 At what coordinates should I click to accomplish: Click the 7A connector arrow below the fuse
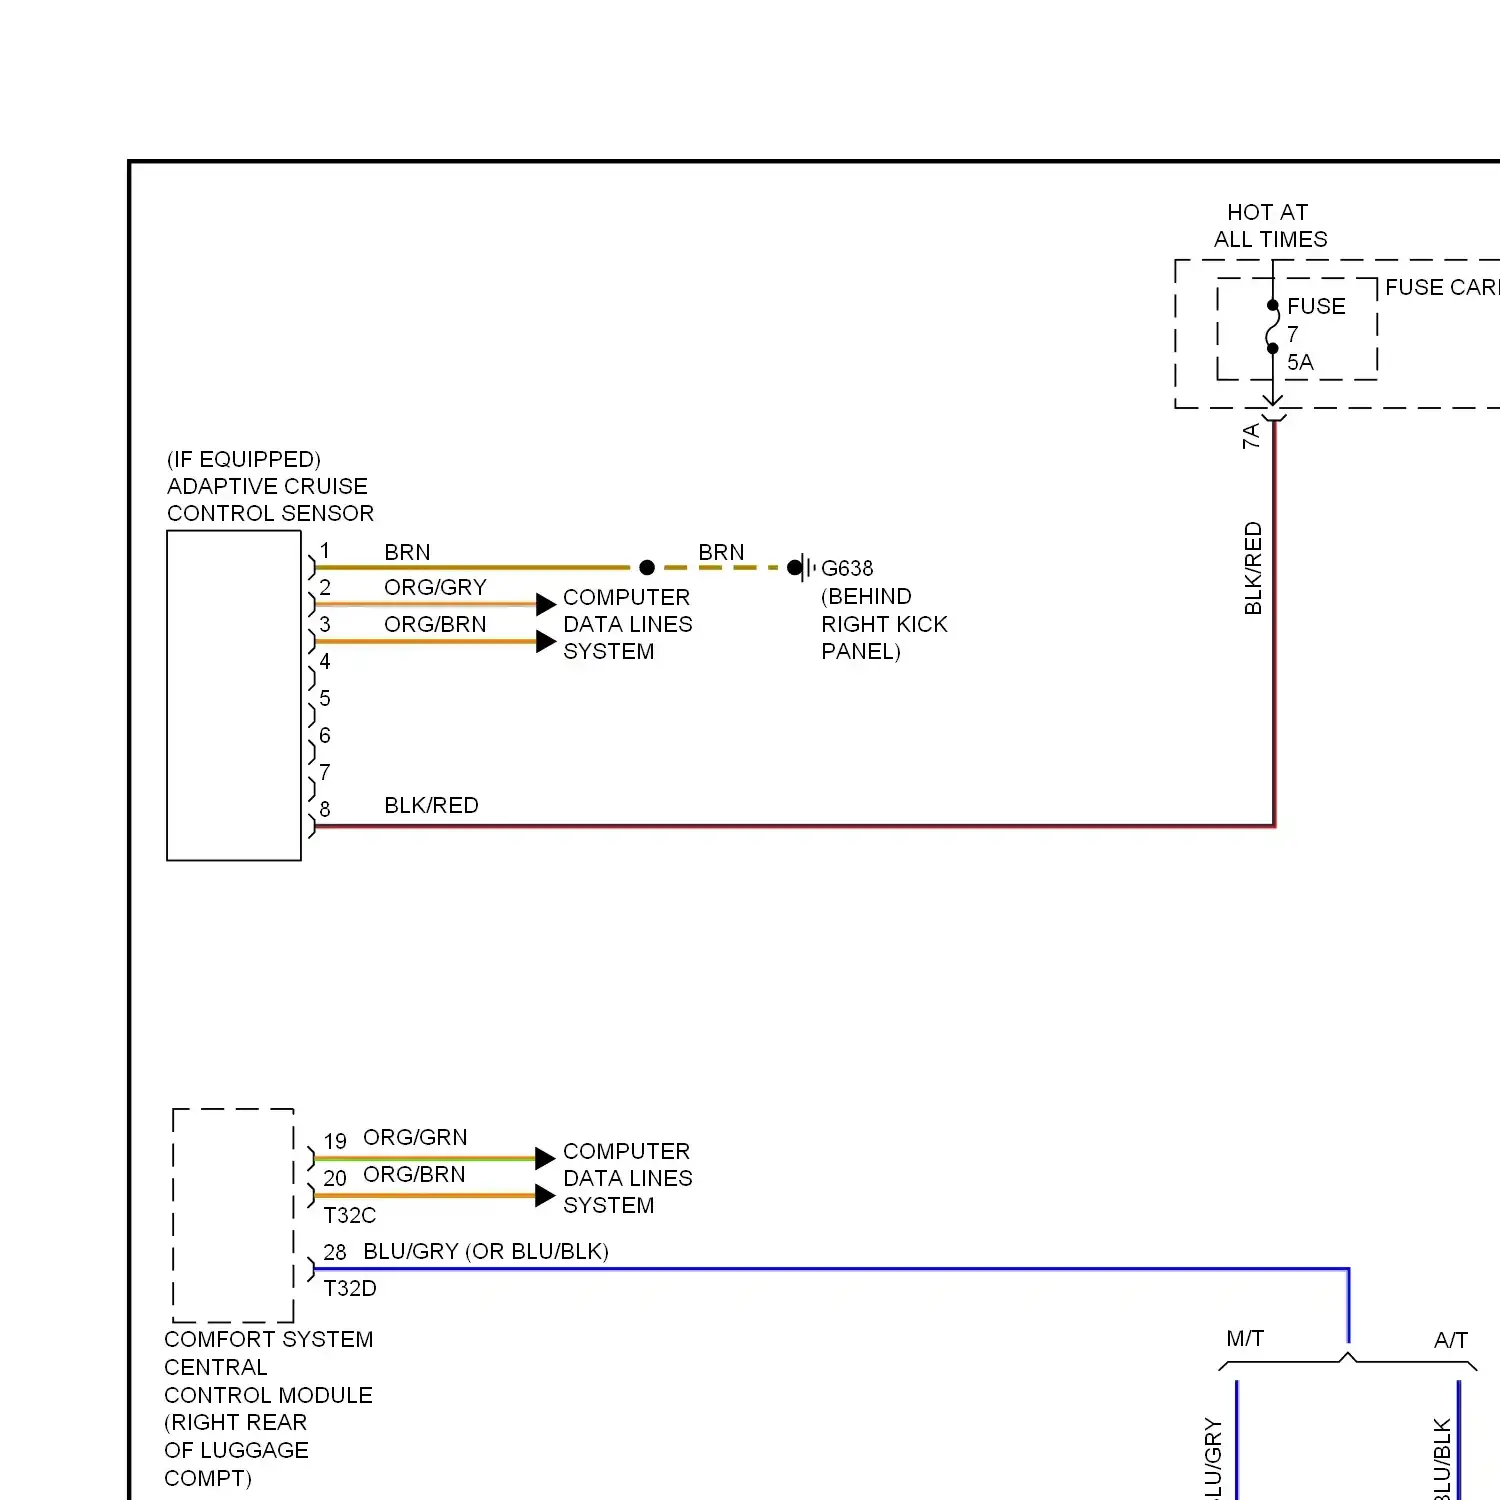[1273, 408]
